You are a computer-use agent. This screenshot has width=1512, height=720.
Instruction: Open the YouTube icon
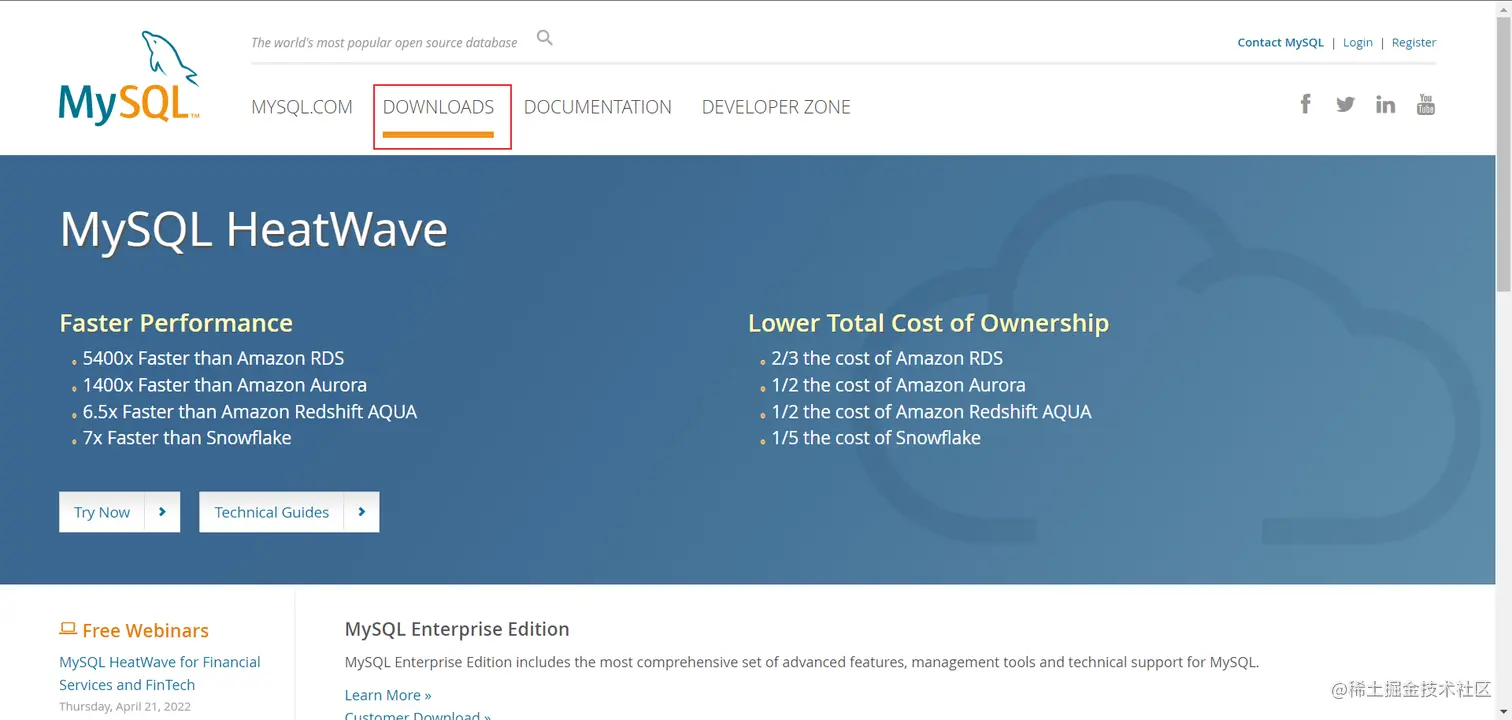tap(1426, 104)
